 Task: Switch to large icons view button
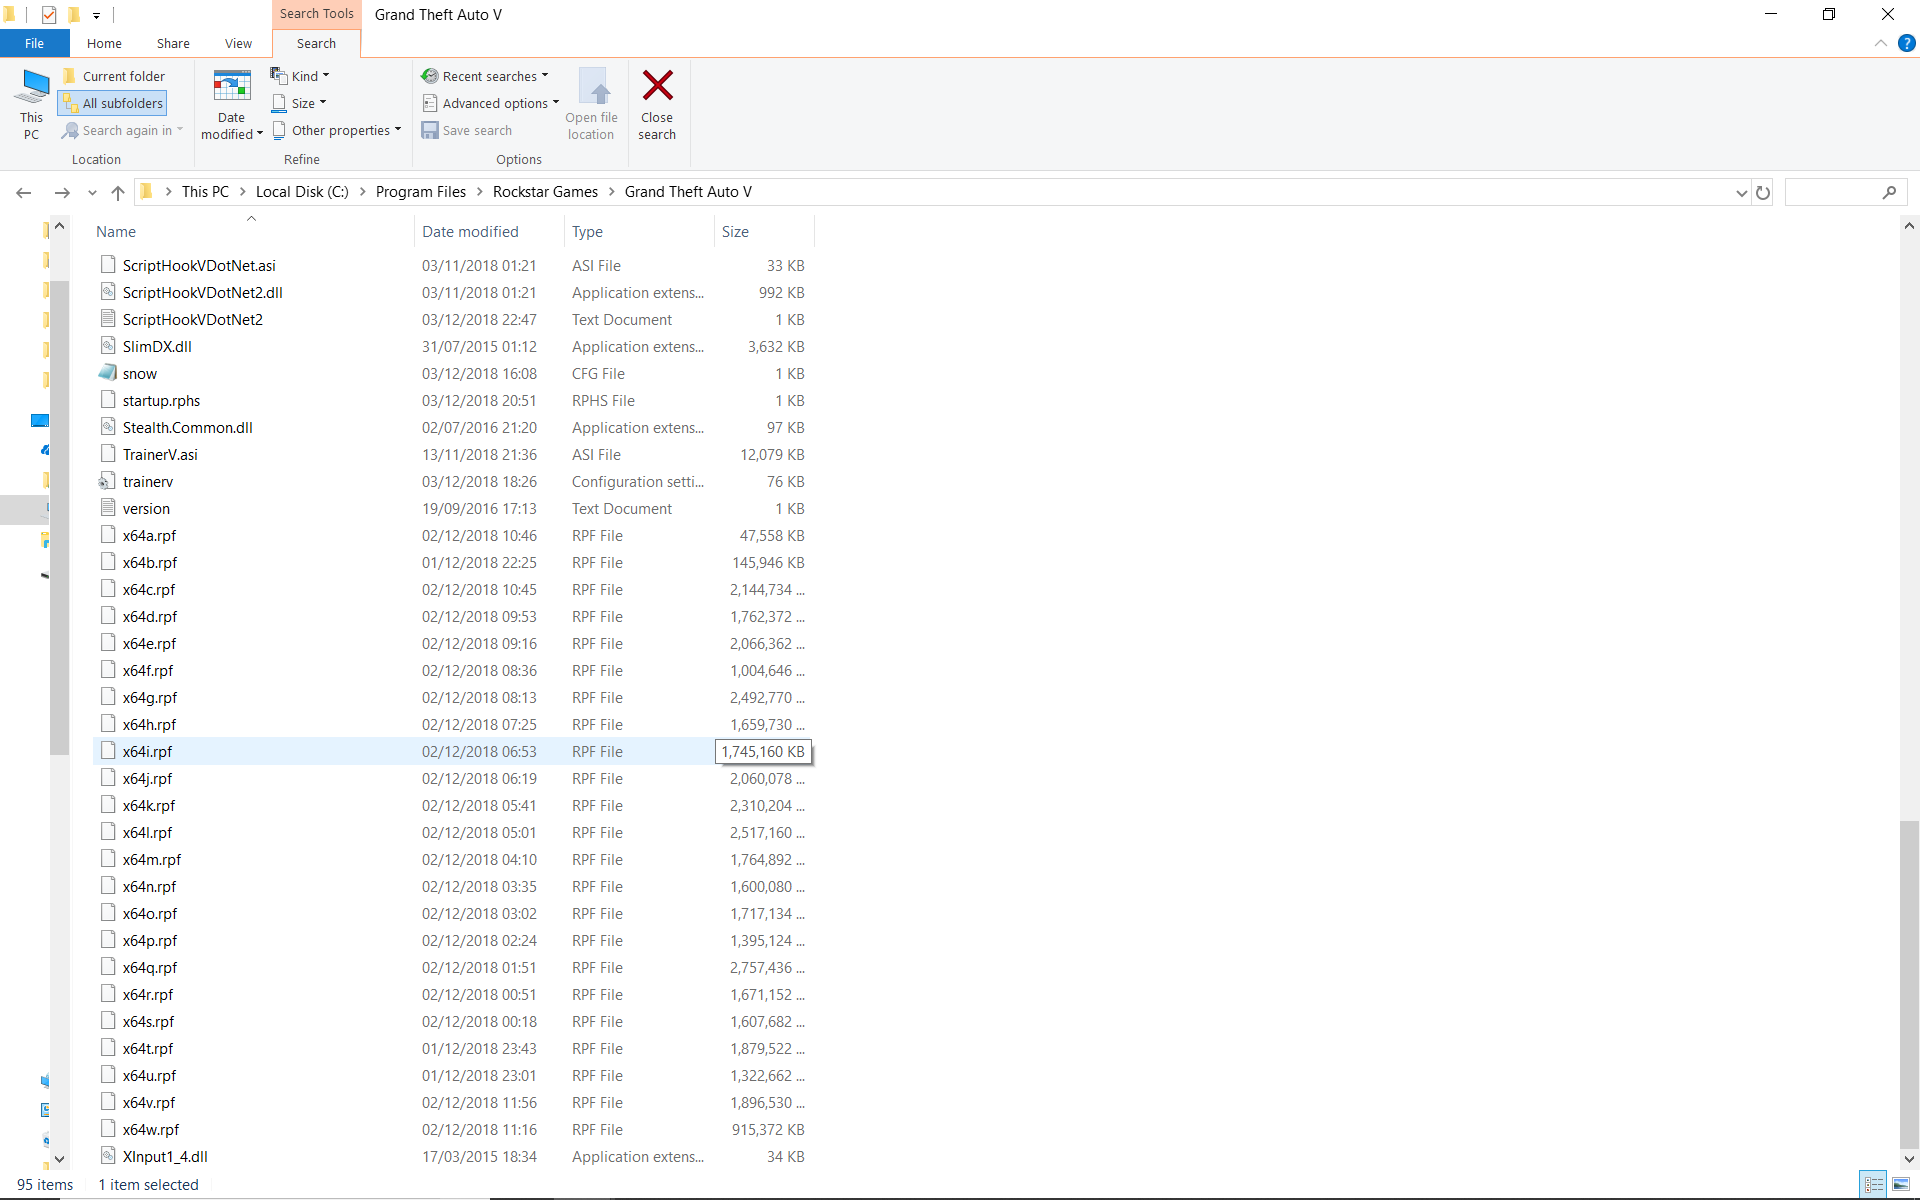[x=1900, y=1184]
